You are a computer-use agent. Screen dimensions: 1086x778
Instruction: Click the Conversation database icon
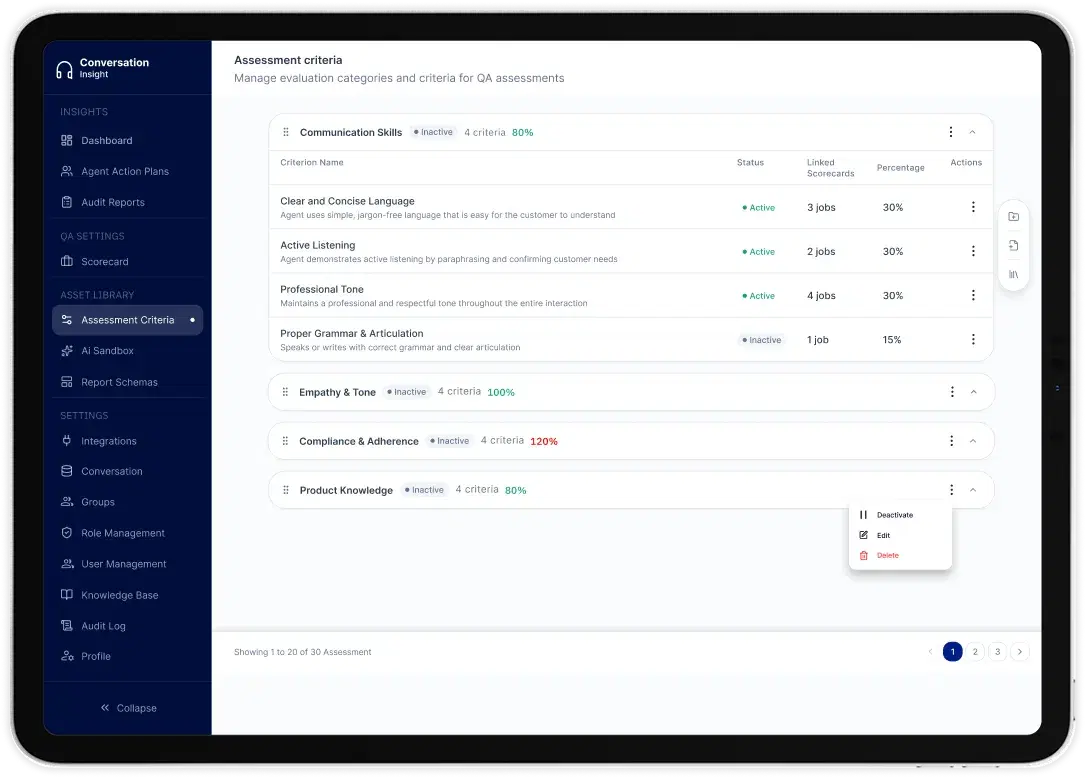point(66,471)
